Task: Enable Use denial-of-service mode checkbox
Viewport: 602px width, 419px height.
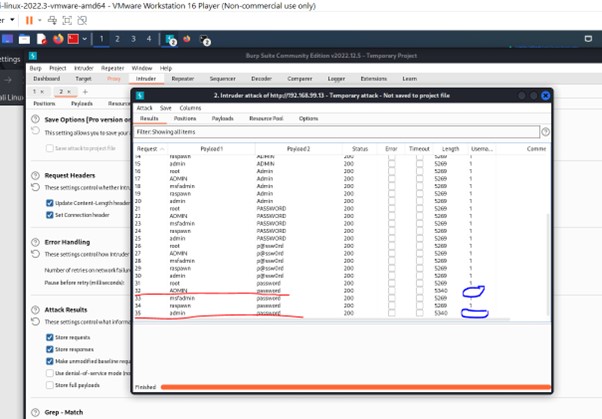Action: pos(50,373)
